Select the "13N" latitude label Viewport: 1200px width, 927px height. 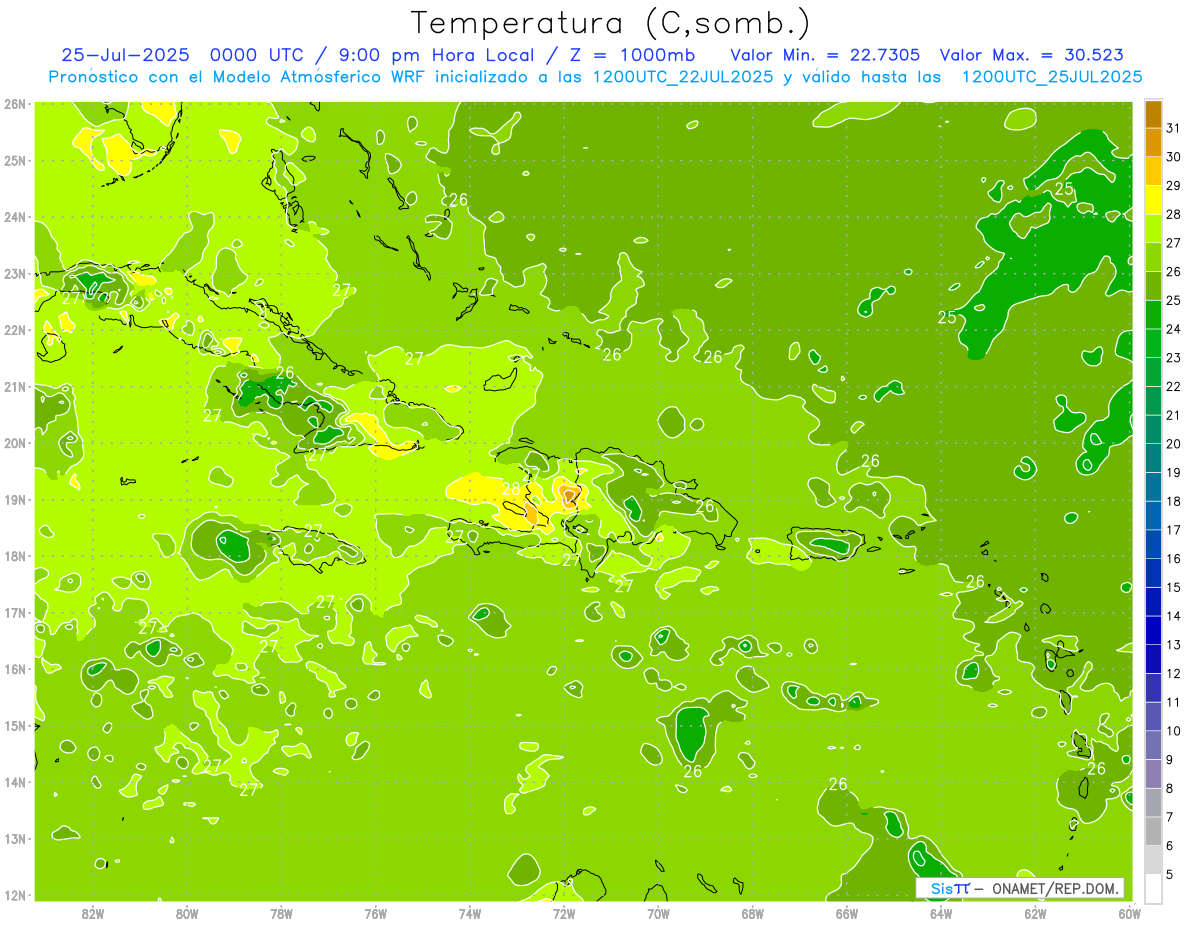[x=15, y=838]
